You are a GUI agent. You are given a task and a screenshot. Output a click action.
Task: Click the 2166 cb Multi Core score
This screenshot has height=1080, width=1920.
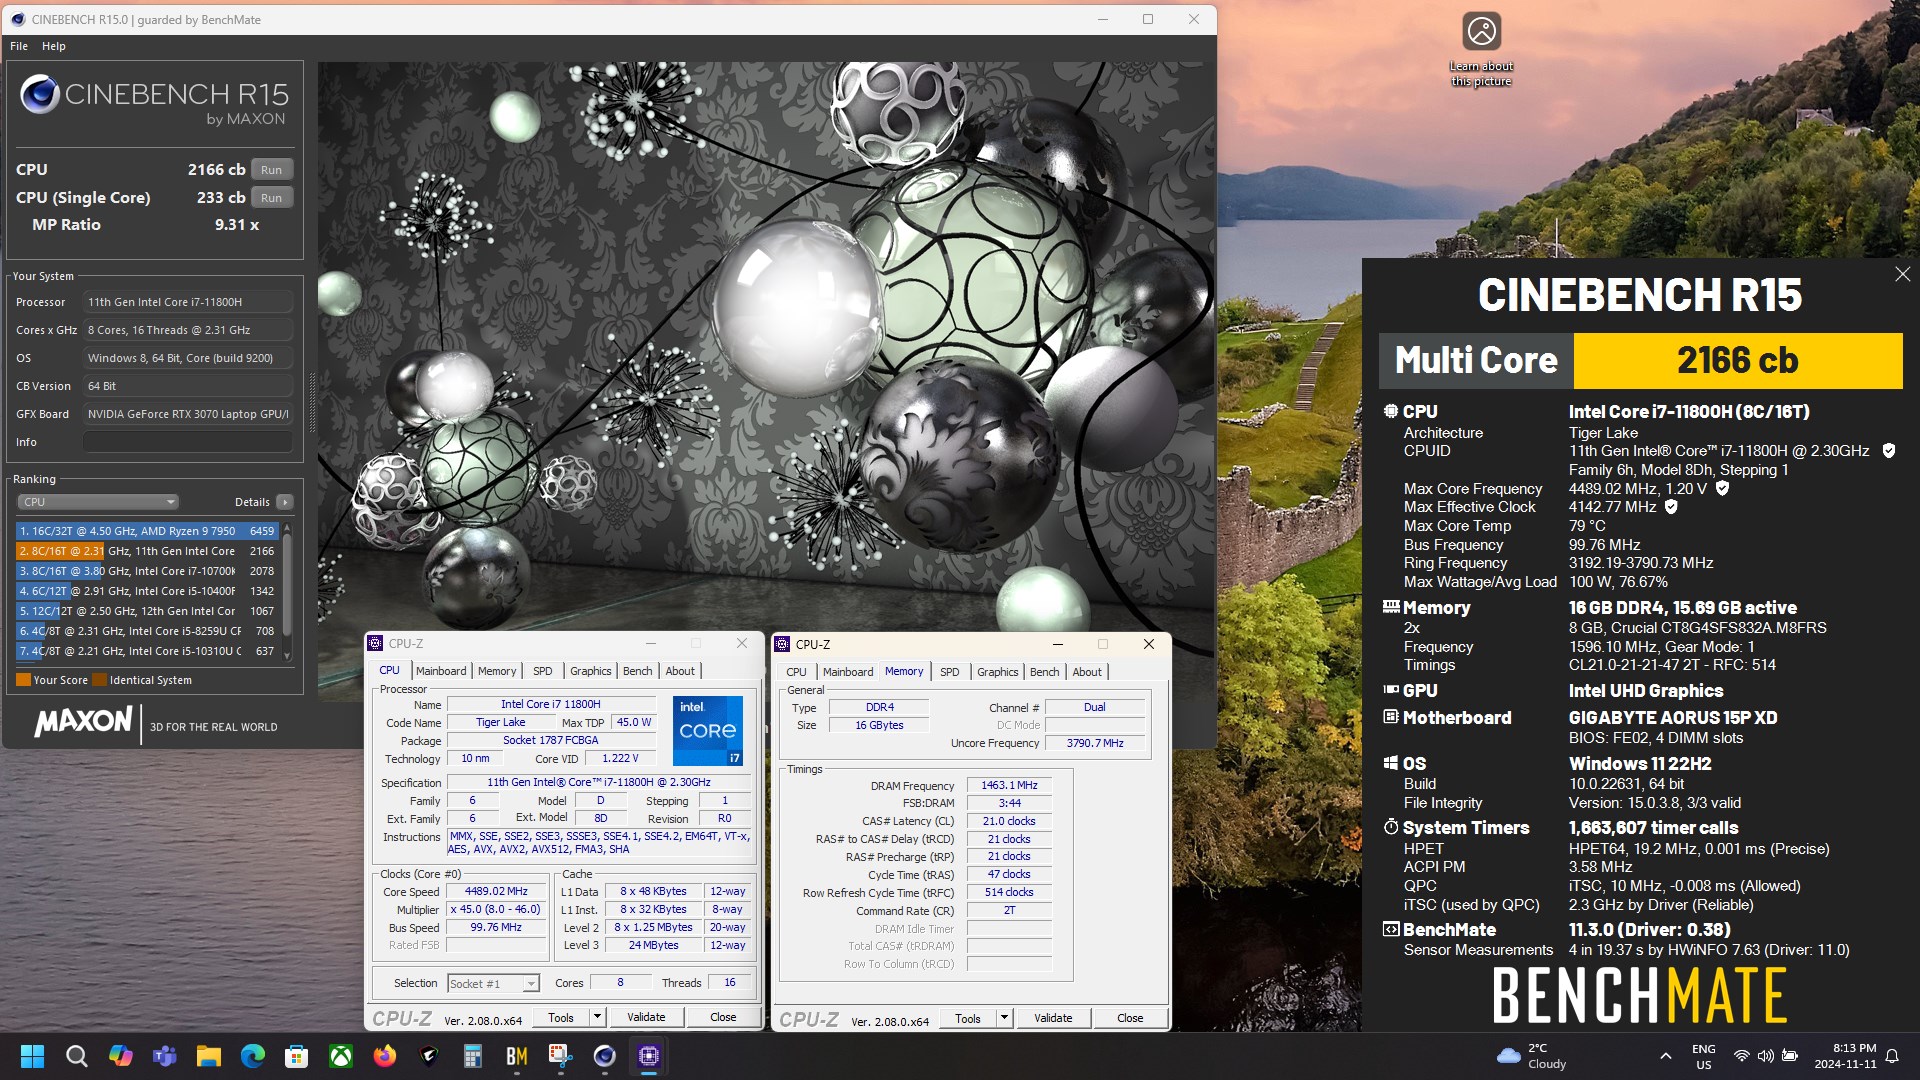(x=1738, y=360)
